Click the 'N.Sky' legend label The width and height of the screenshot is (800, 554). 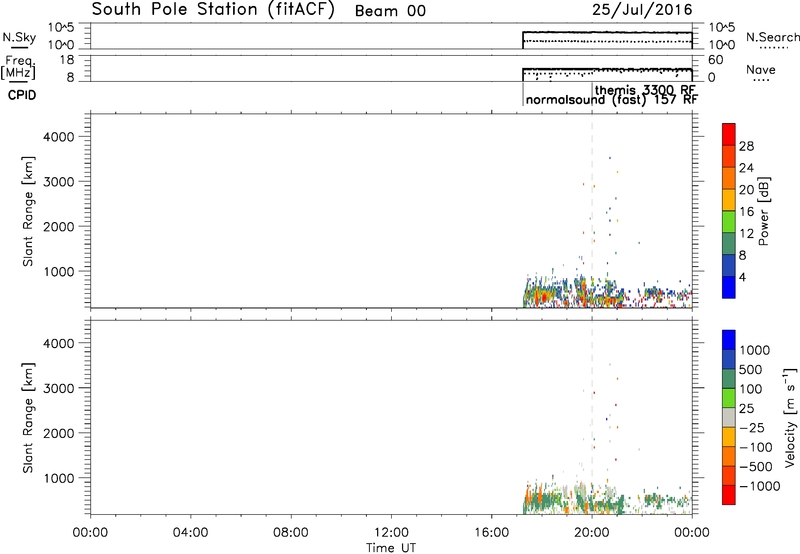19,37
